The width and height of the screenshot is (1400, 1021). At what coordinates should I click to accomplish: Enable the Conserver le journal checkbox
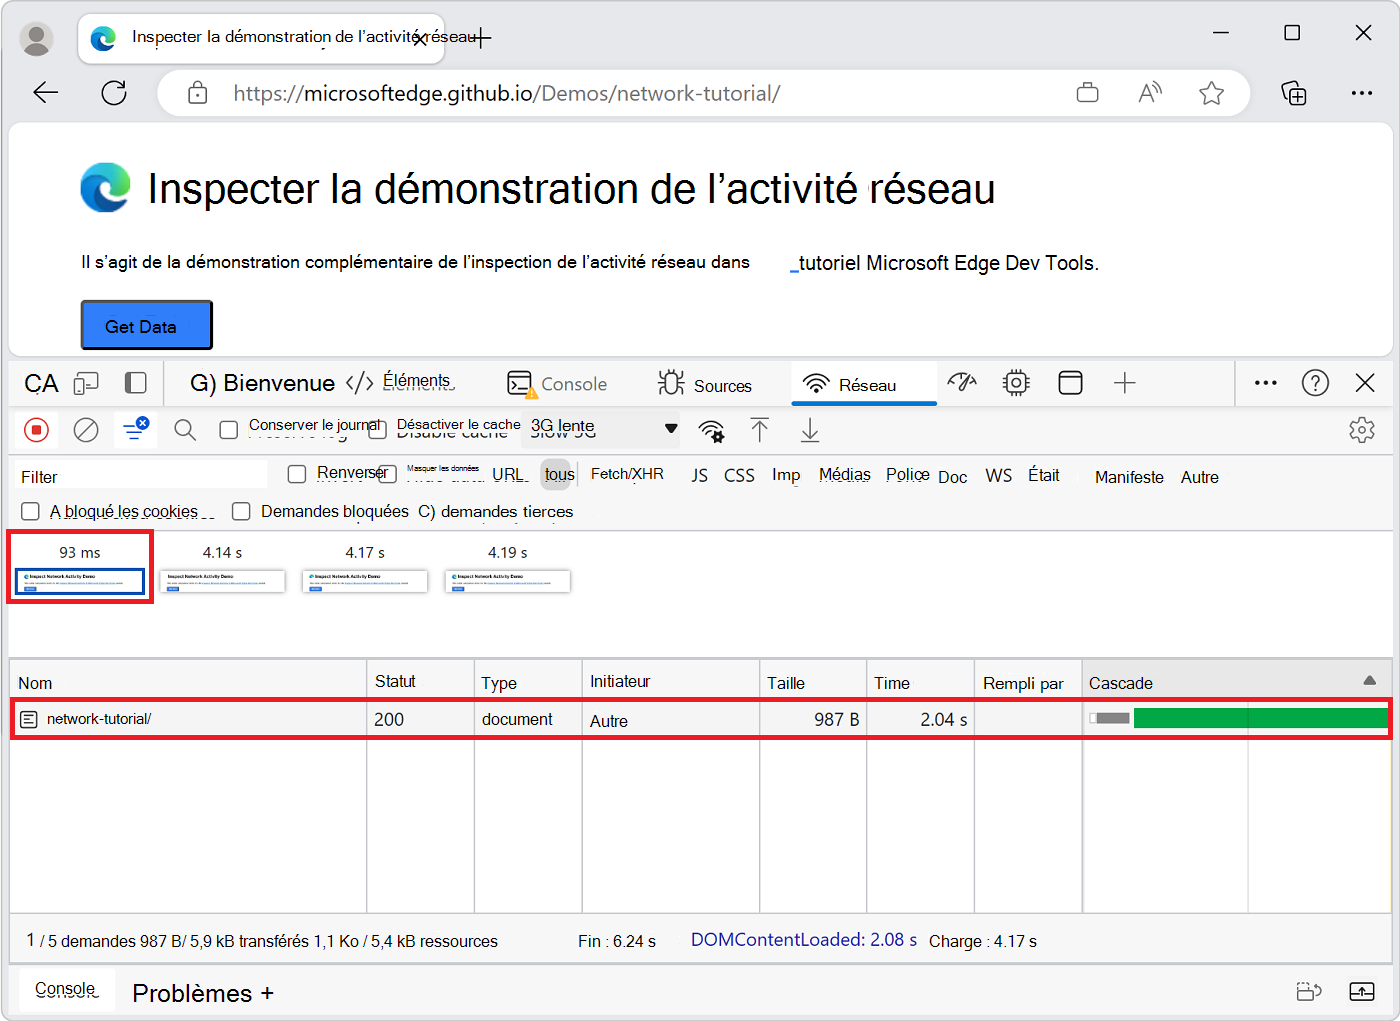click(x=228, y=429)
